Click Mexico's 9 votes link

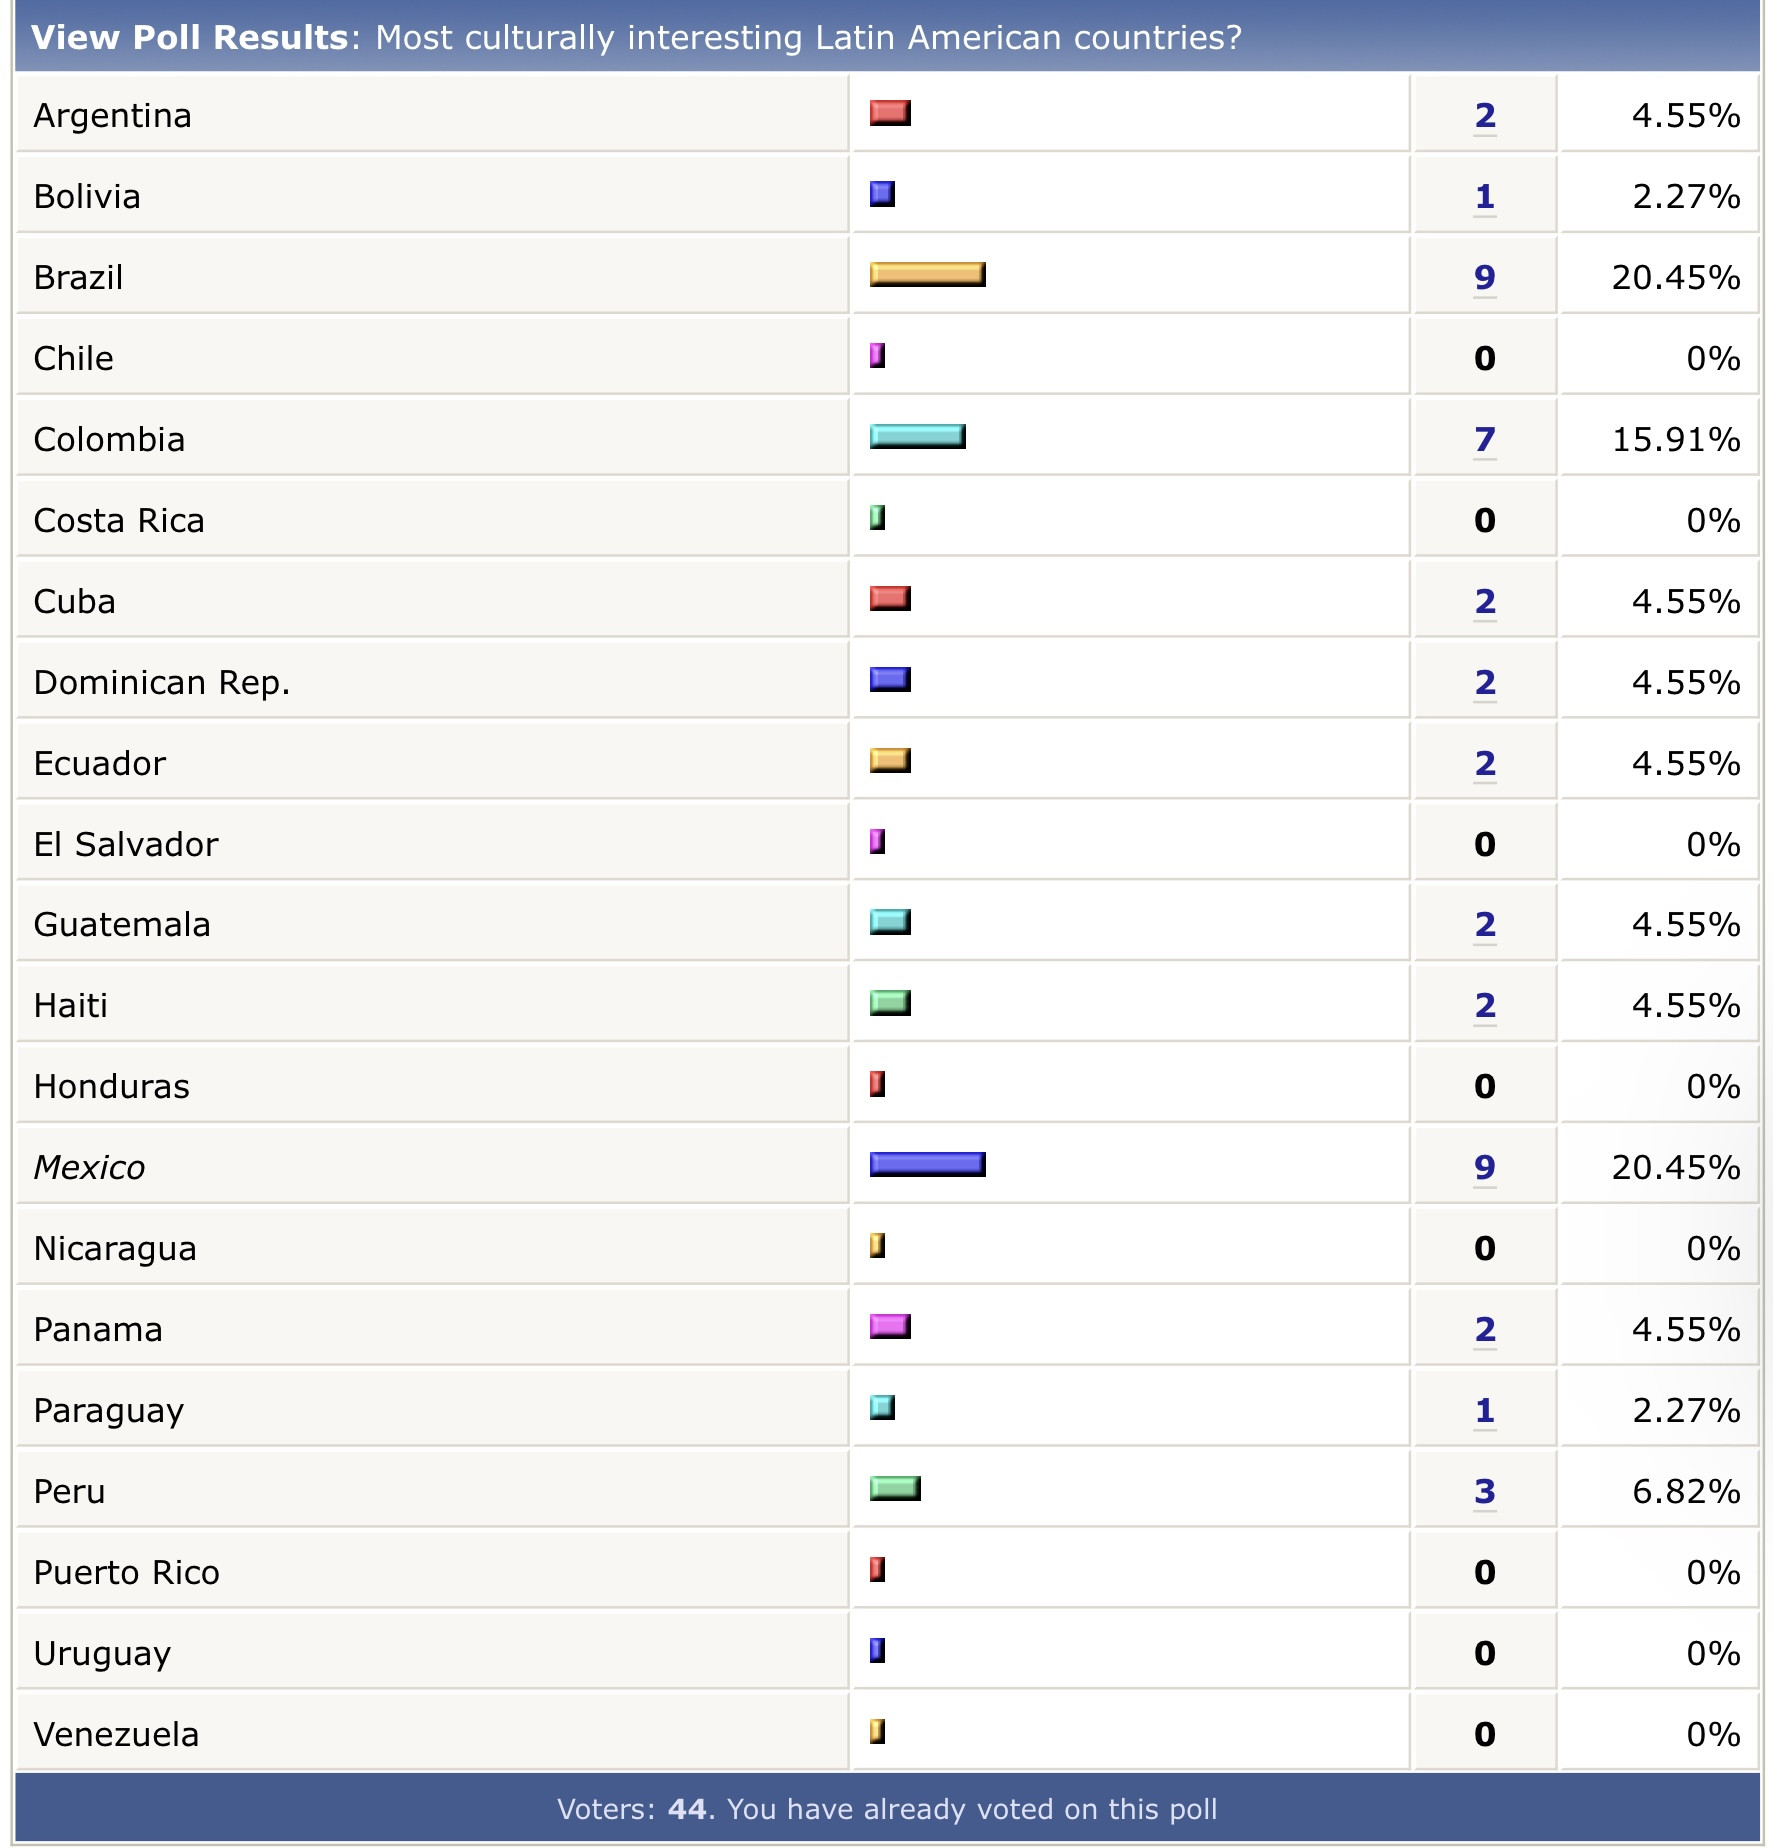[1485, 1168]
